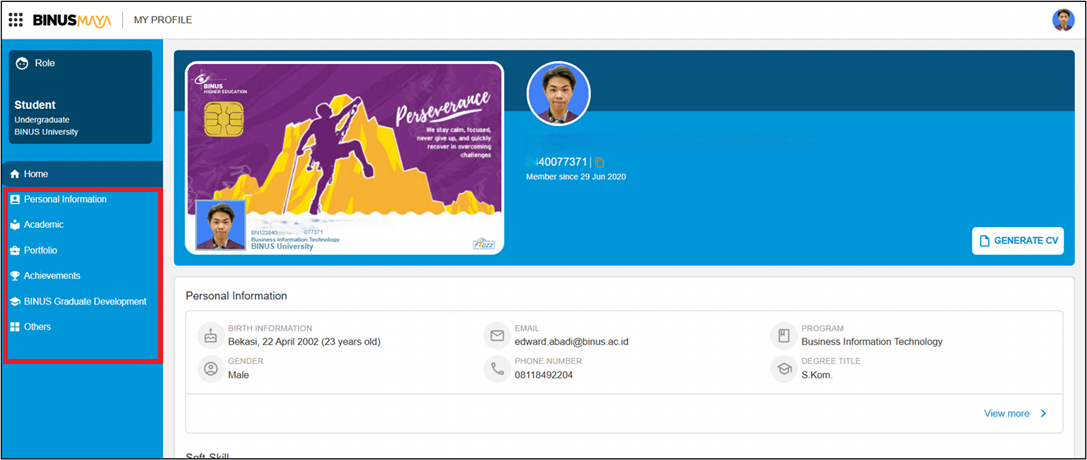Screen dimensions: 1087x460
Task: Click the Others grid icon
Action: coord(15,327)
